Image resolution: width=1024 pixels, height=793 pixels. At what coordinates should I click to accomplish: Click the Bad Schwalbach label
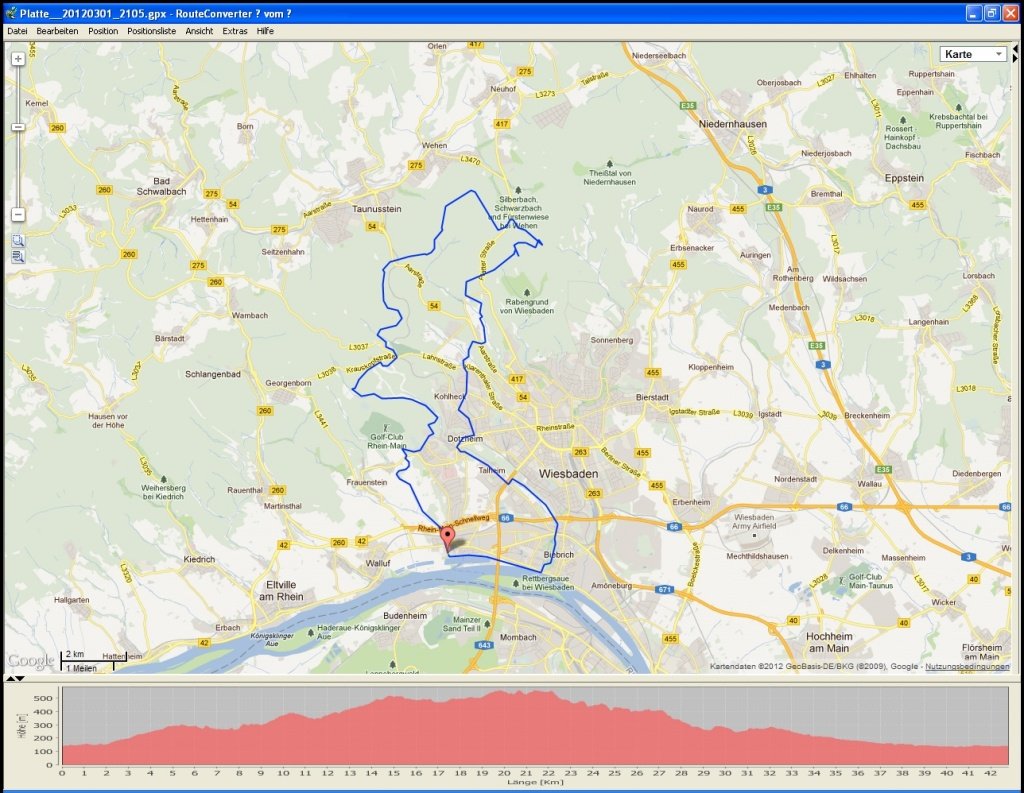pyautogui.click(x=161, y=186)
